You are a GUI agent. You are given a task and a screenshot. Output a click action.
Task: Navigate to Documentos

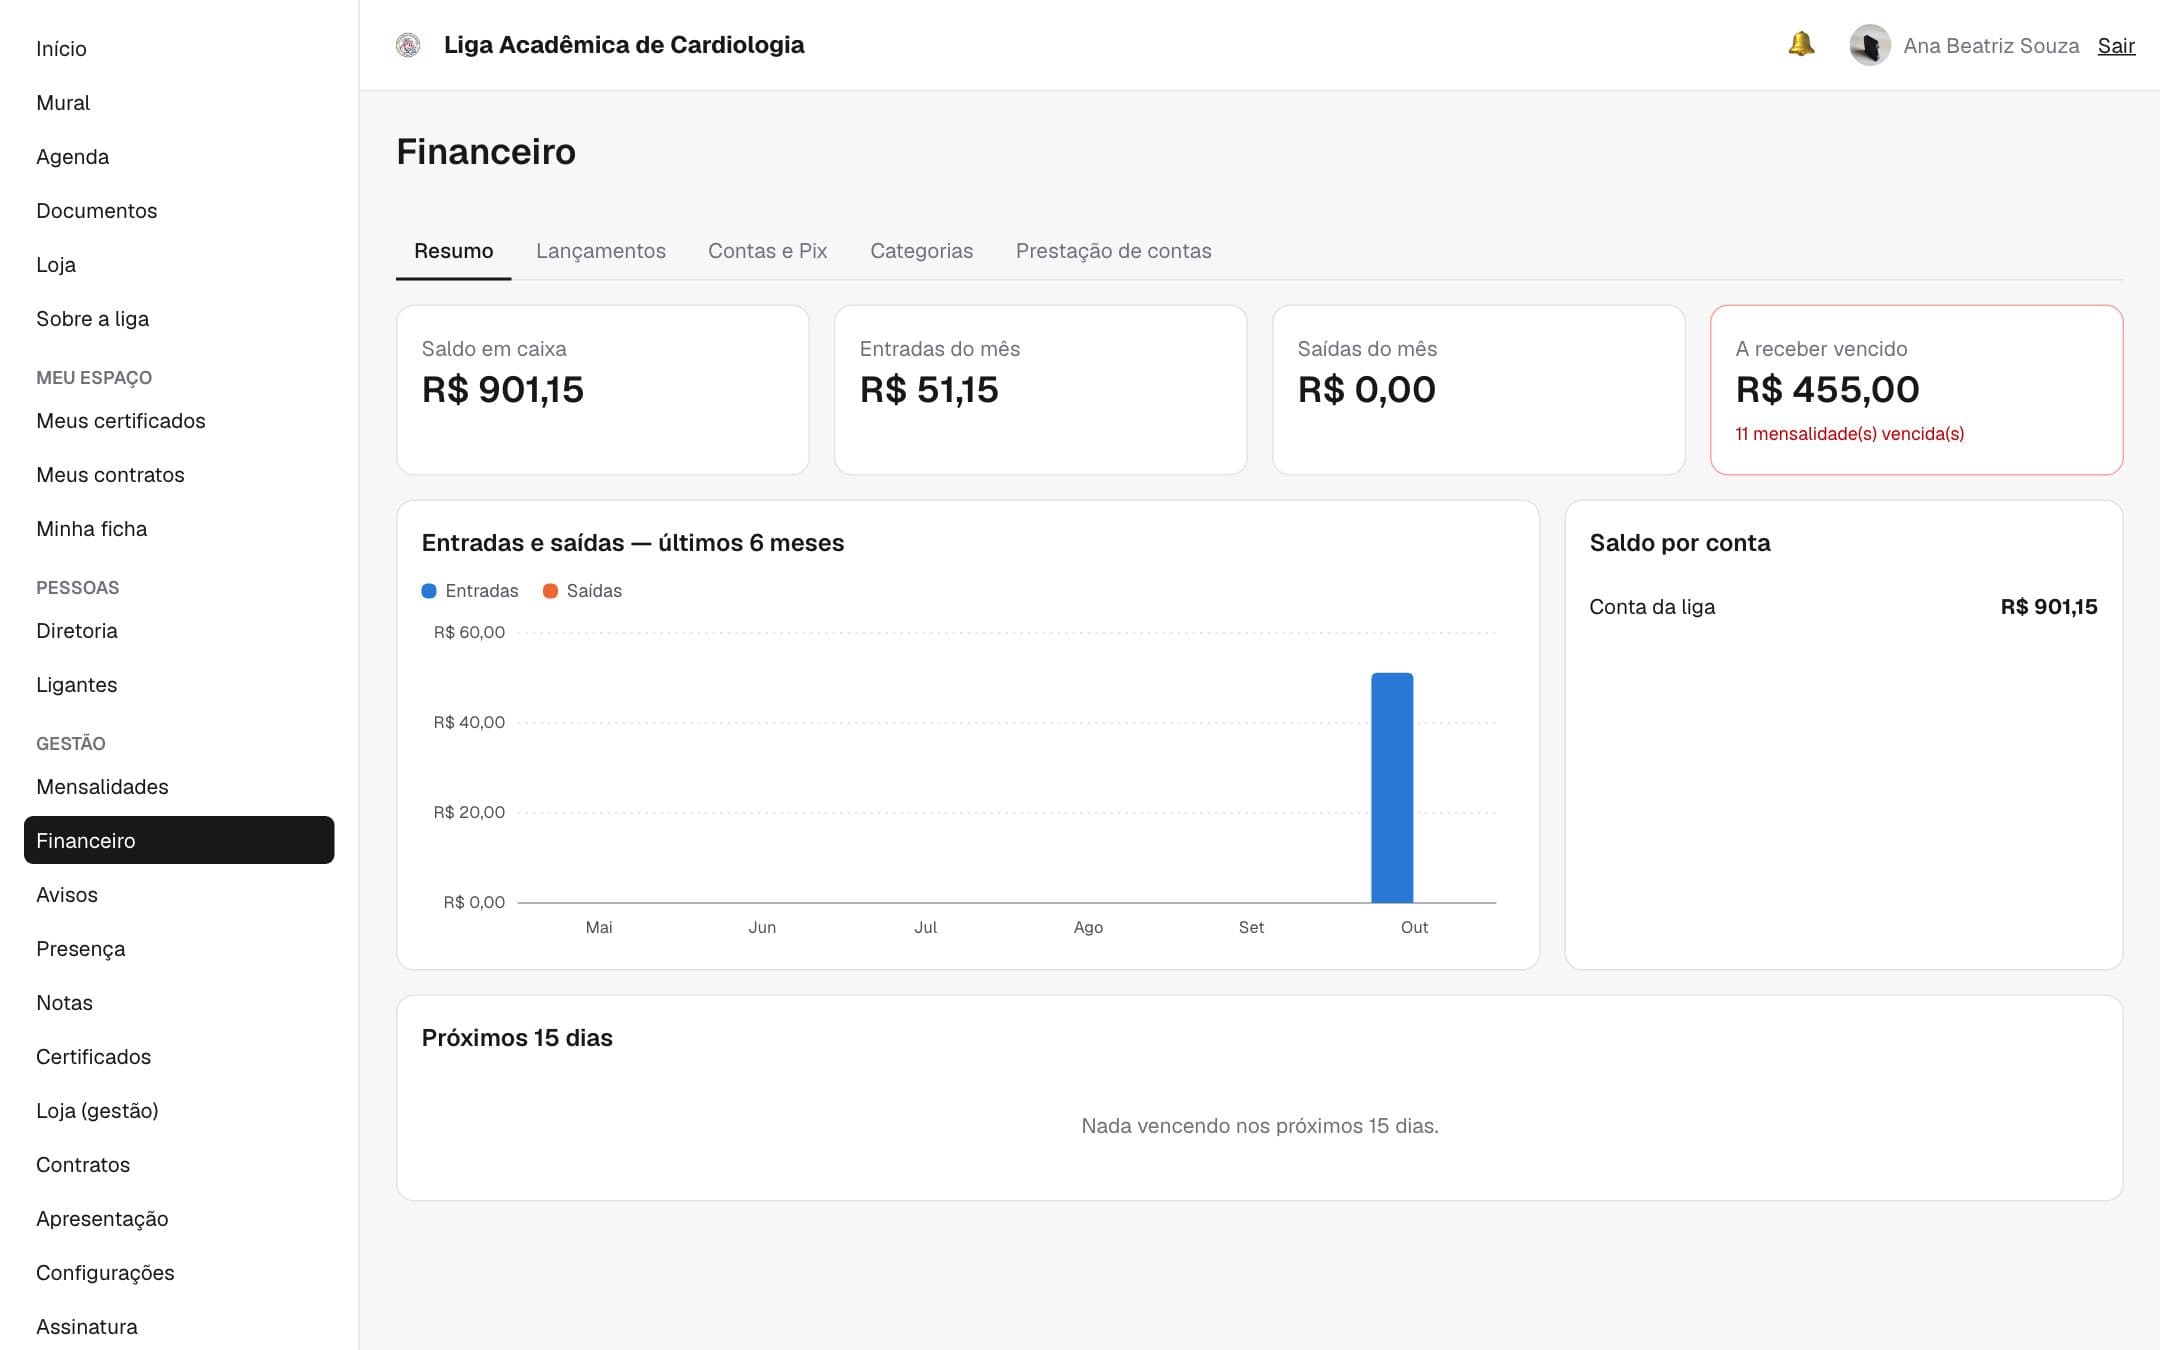click(x=179, y=210)
